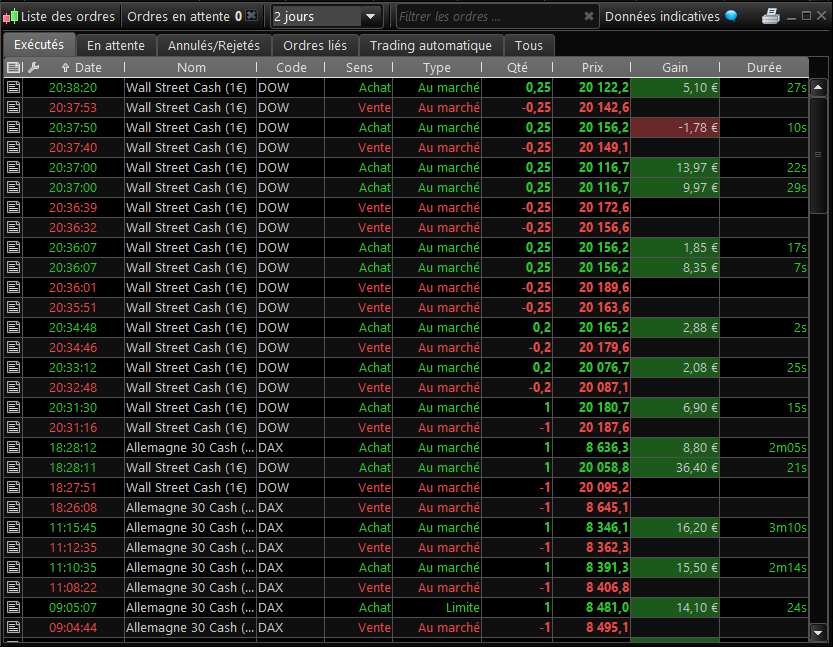
Task: Open the Ordres liés tab
Action: pyautogui.click(x=315, y=46)
